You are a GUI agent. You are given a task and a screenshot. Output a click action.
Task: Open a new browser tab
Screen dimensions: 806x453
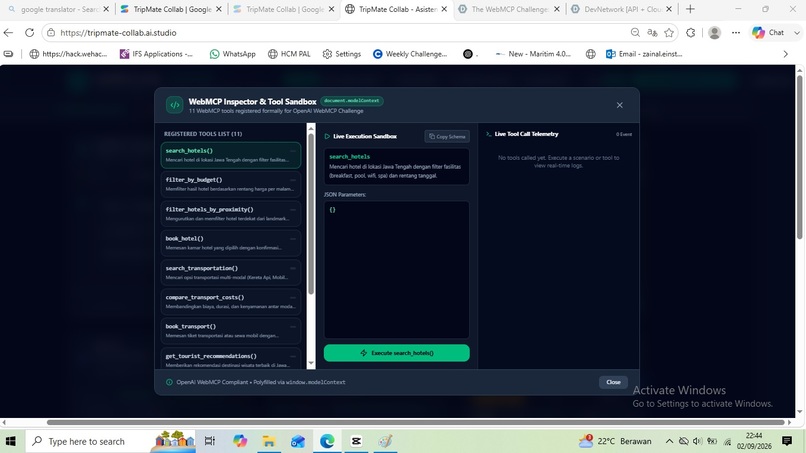click(690, 9)
